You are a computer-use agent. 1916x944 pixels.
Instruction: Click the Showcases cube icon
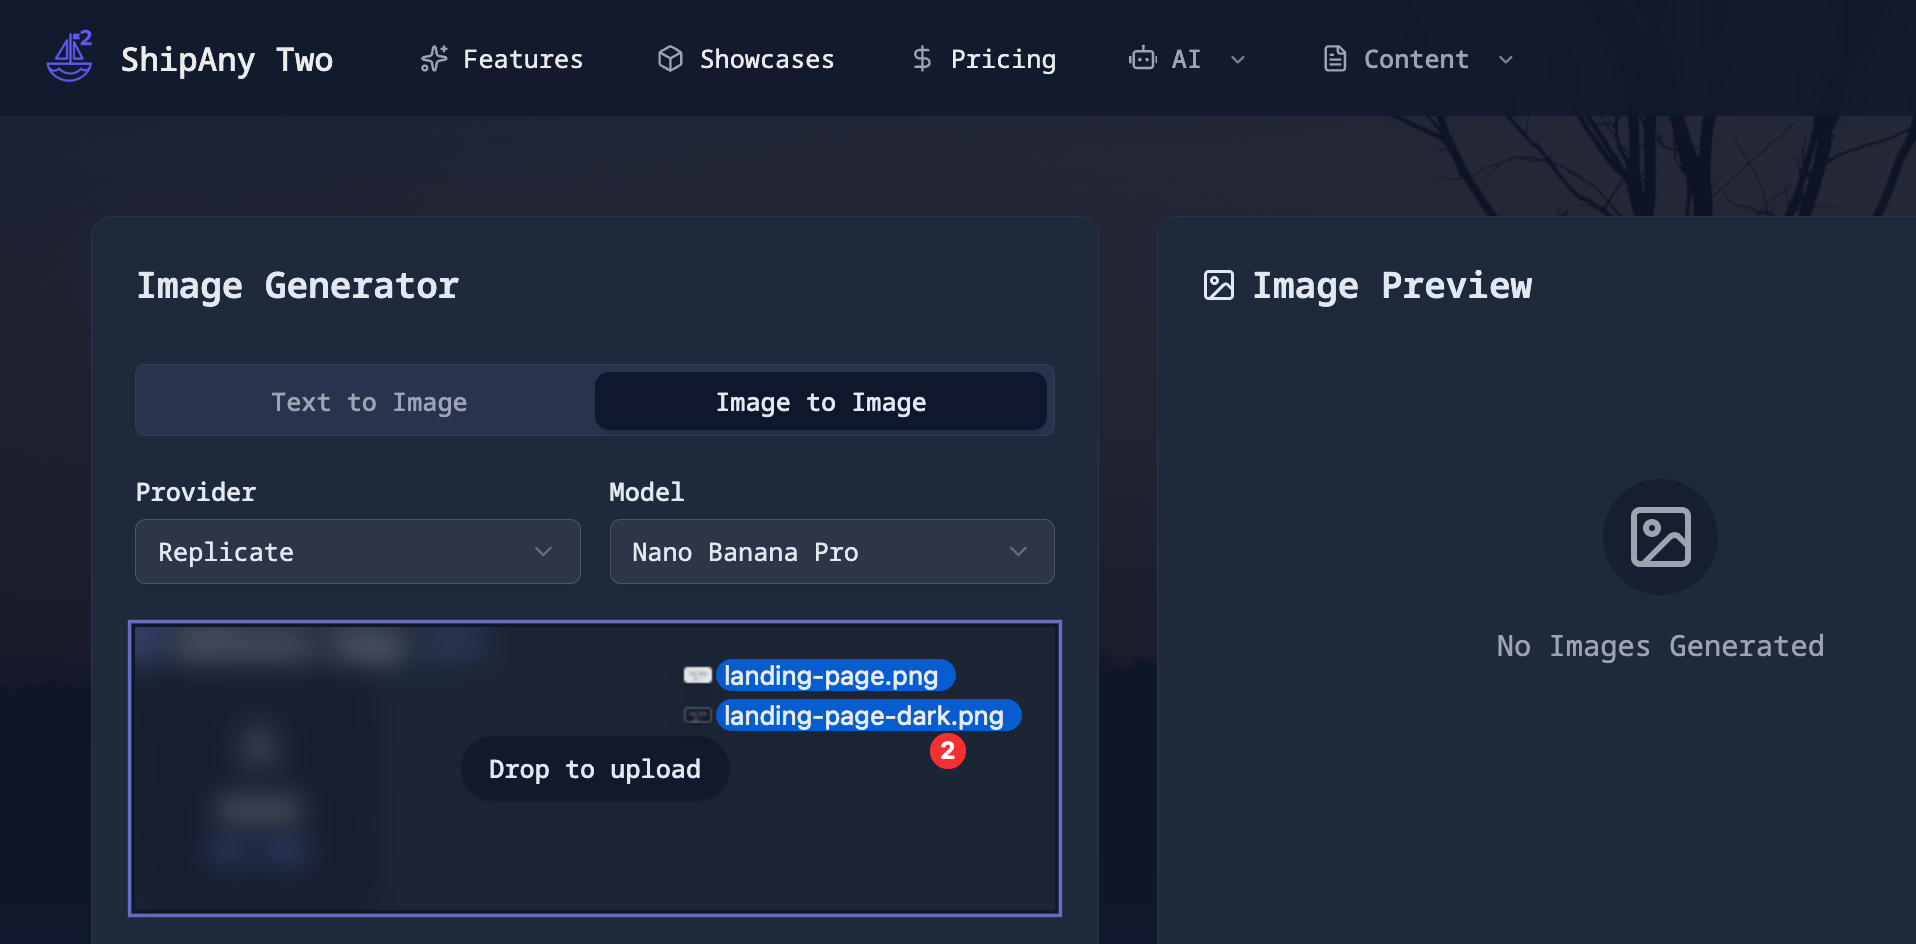670,59
